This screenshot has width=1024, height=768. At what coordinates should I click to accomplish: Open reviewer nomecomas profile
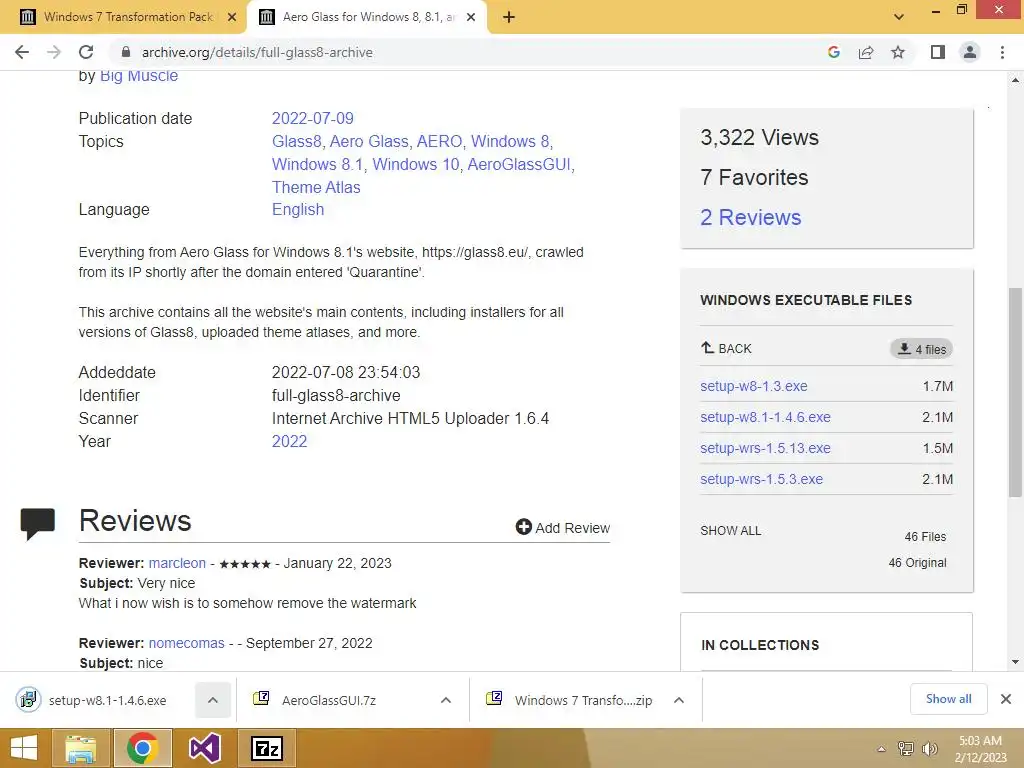(x=186, y=643)
